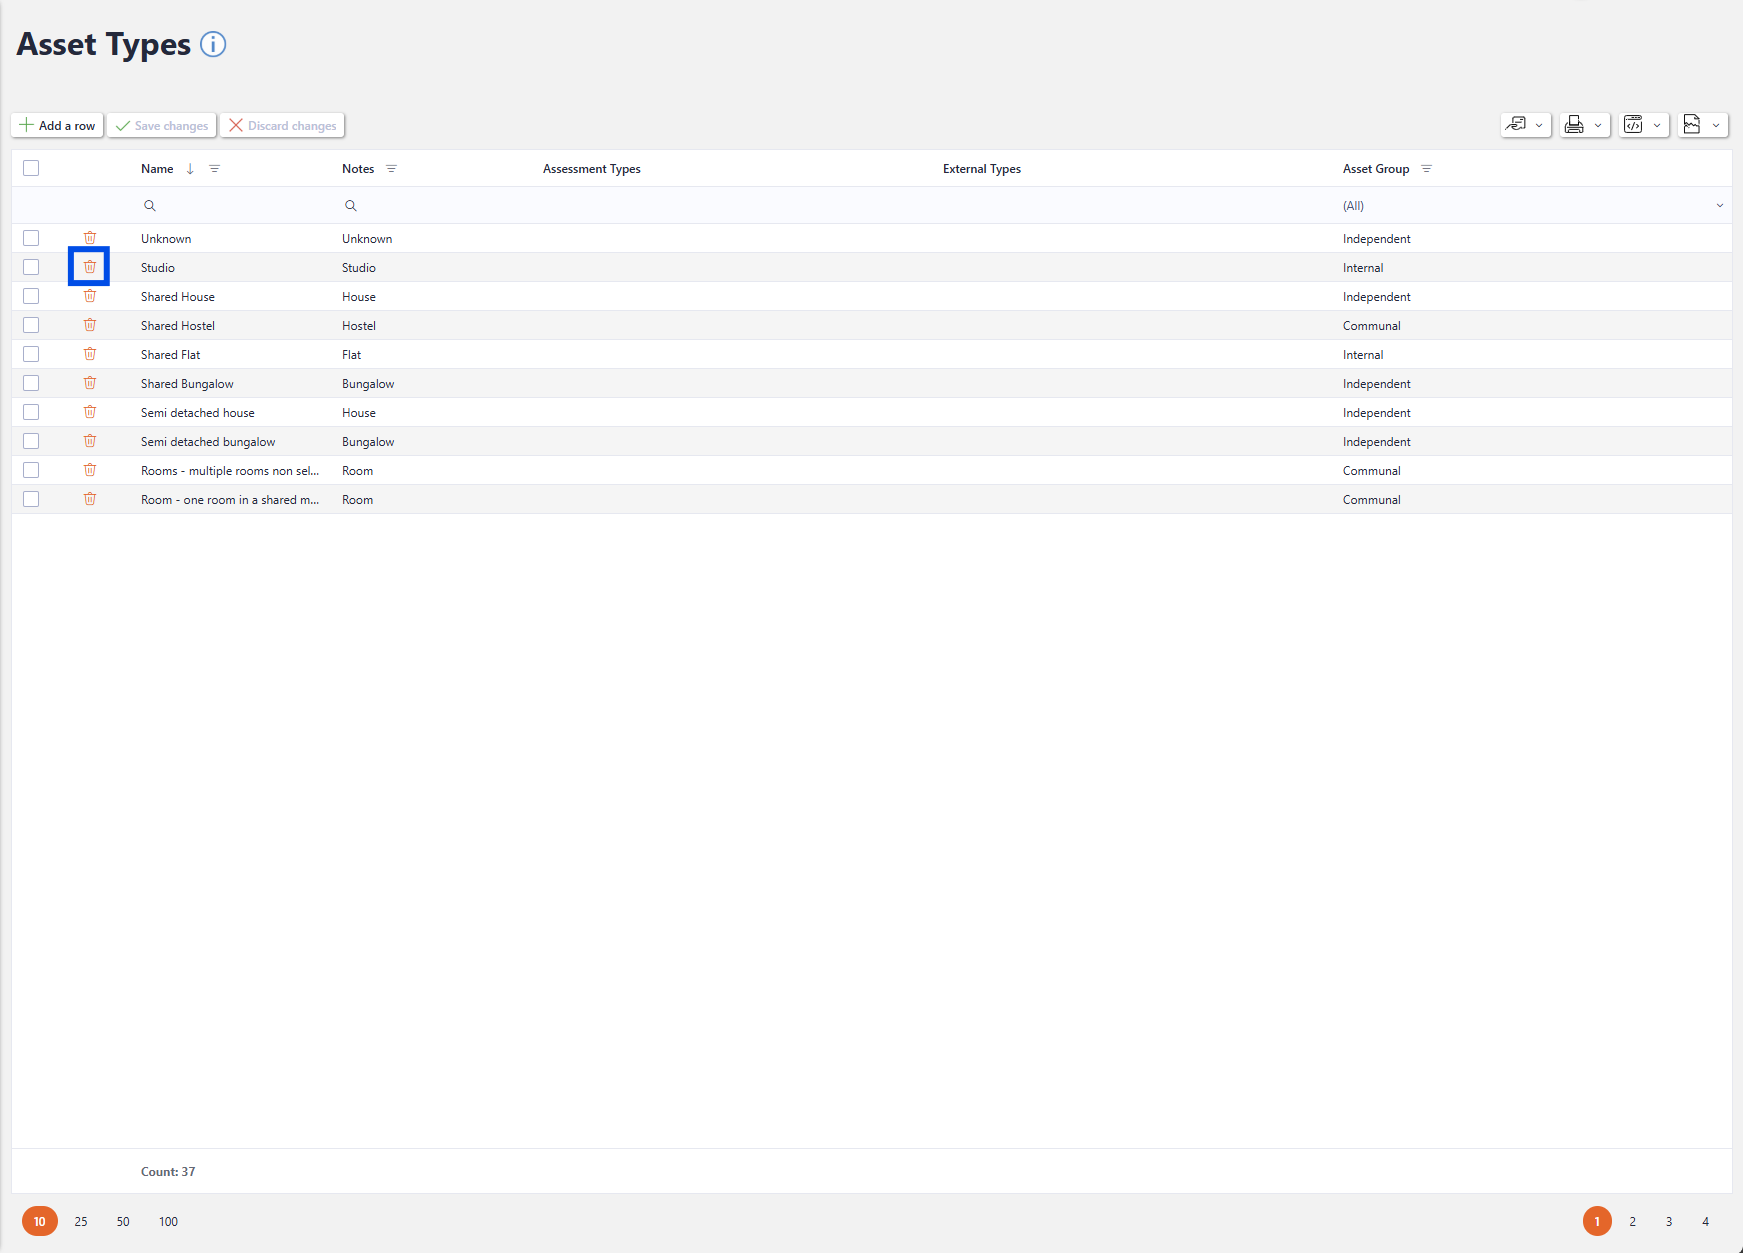
Task: Click the trash icon for Shared Hostel
Action: point(90,325)
